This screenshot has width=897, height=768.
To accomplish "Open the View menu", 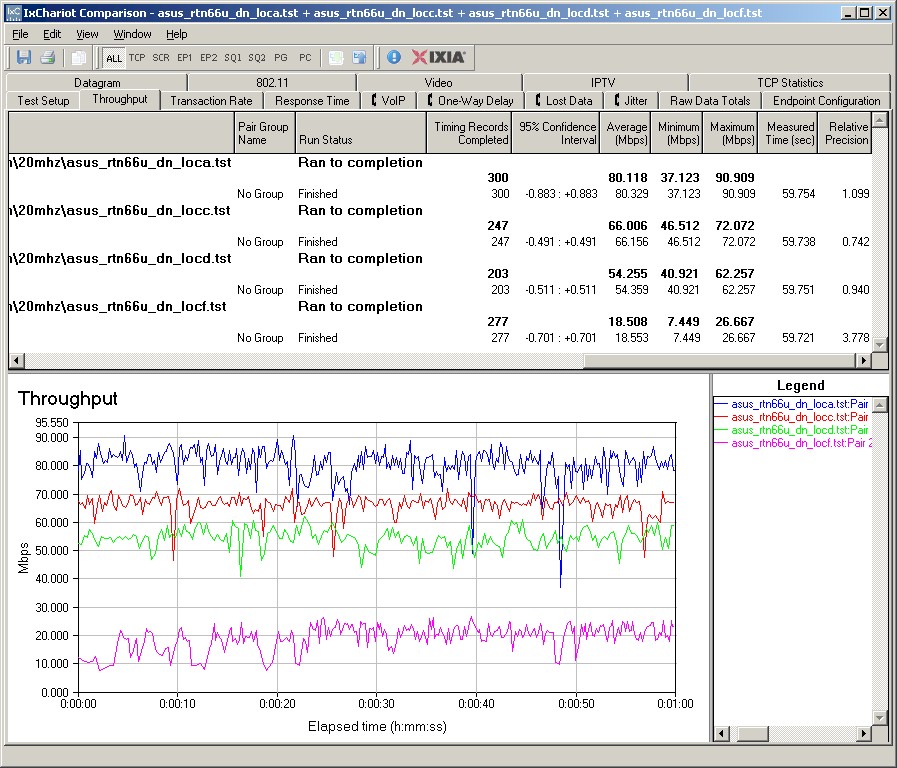I will [x=87, y=34].
